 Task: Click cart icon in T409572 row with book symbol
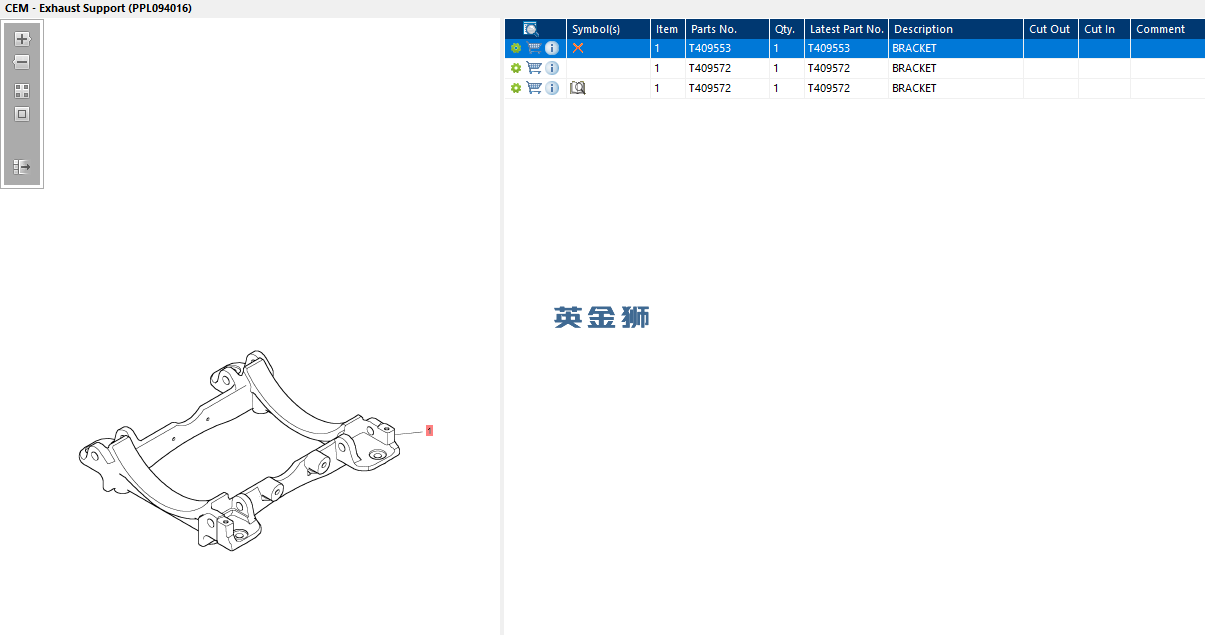[534, 88]
